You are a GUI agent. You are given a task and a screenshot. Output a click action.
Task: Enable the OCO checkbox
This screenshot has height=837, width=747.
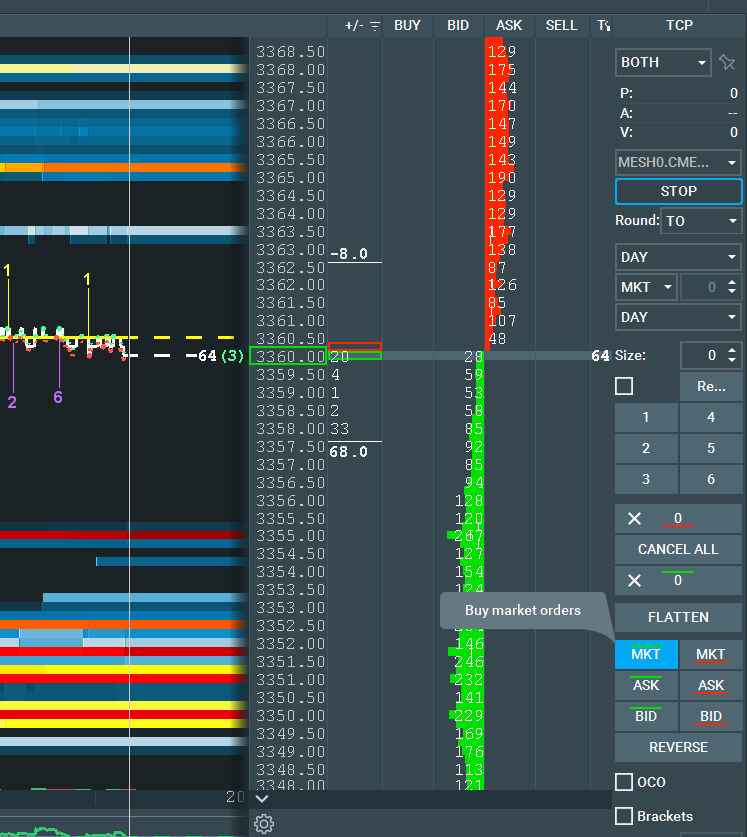tap(624, 782)
